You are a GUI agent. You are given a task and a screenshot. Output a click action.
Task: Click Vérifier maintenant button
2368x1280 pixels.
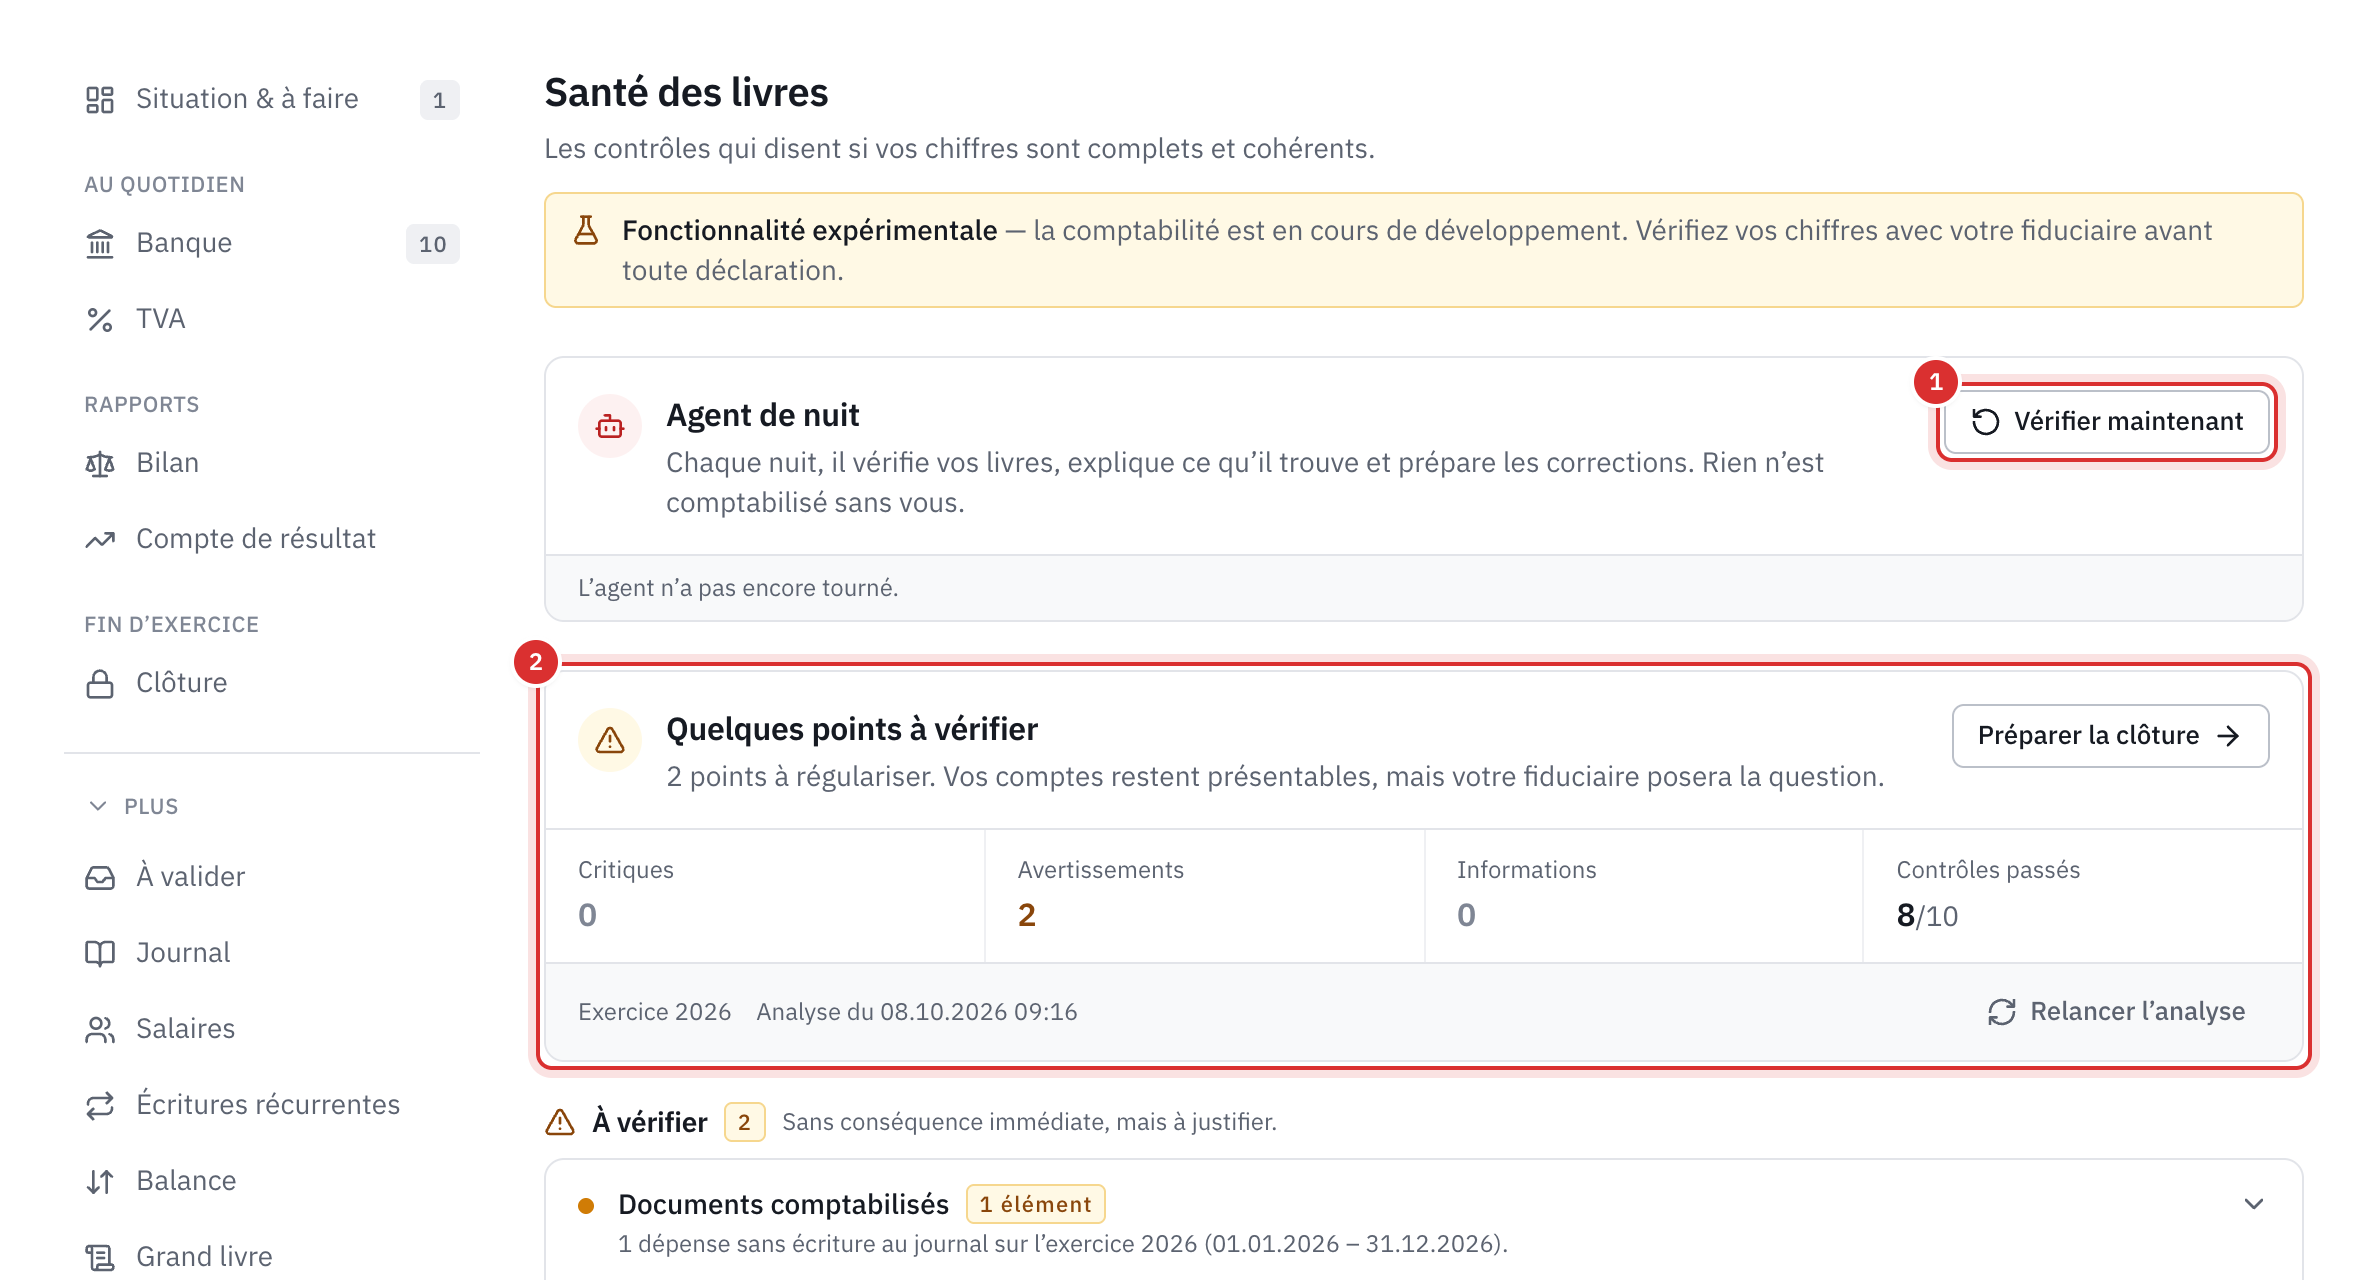tap(2107, 422)
